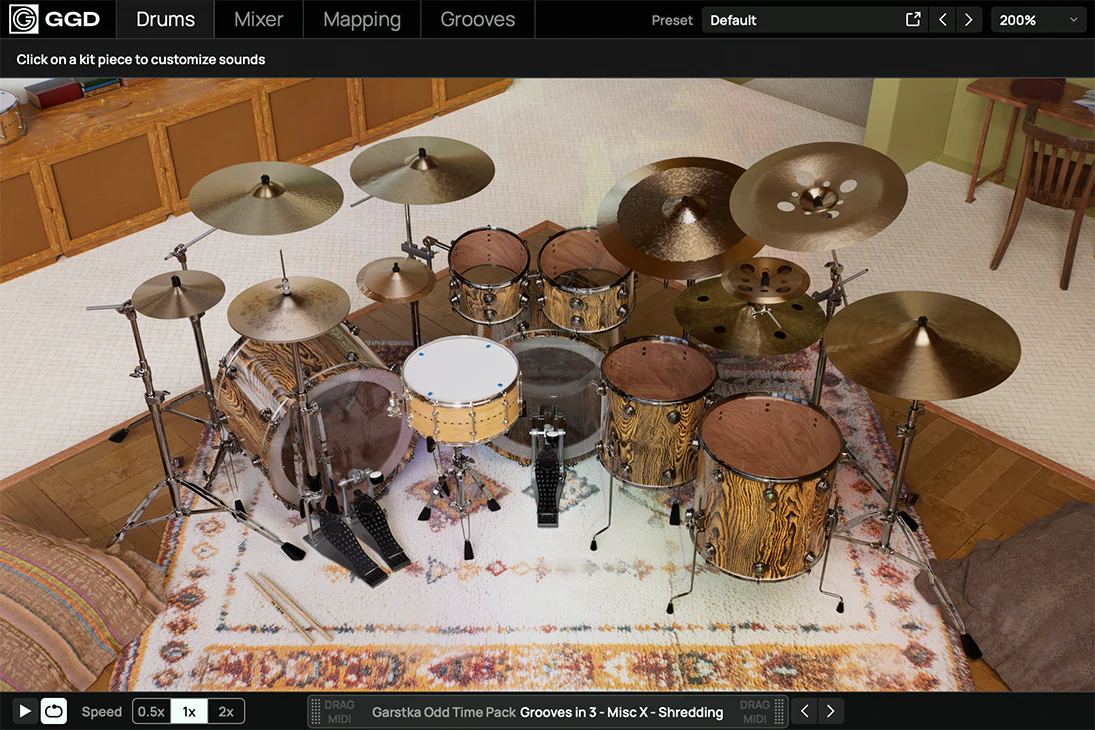Select the next groove arrow
This screenshot has width=1095, height=730.
(830, 712)
